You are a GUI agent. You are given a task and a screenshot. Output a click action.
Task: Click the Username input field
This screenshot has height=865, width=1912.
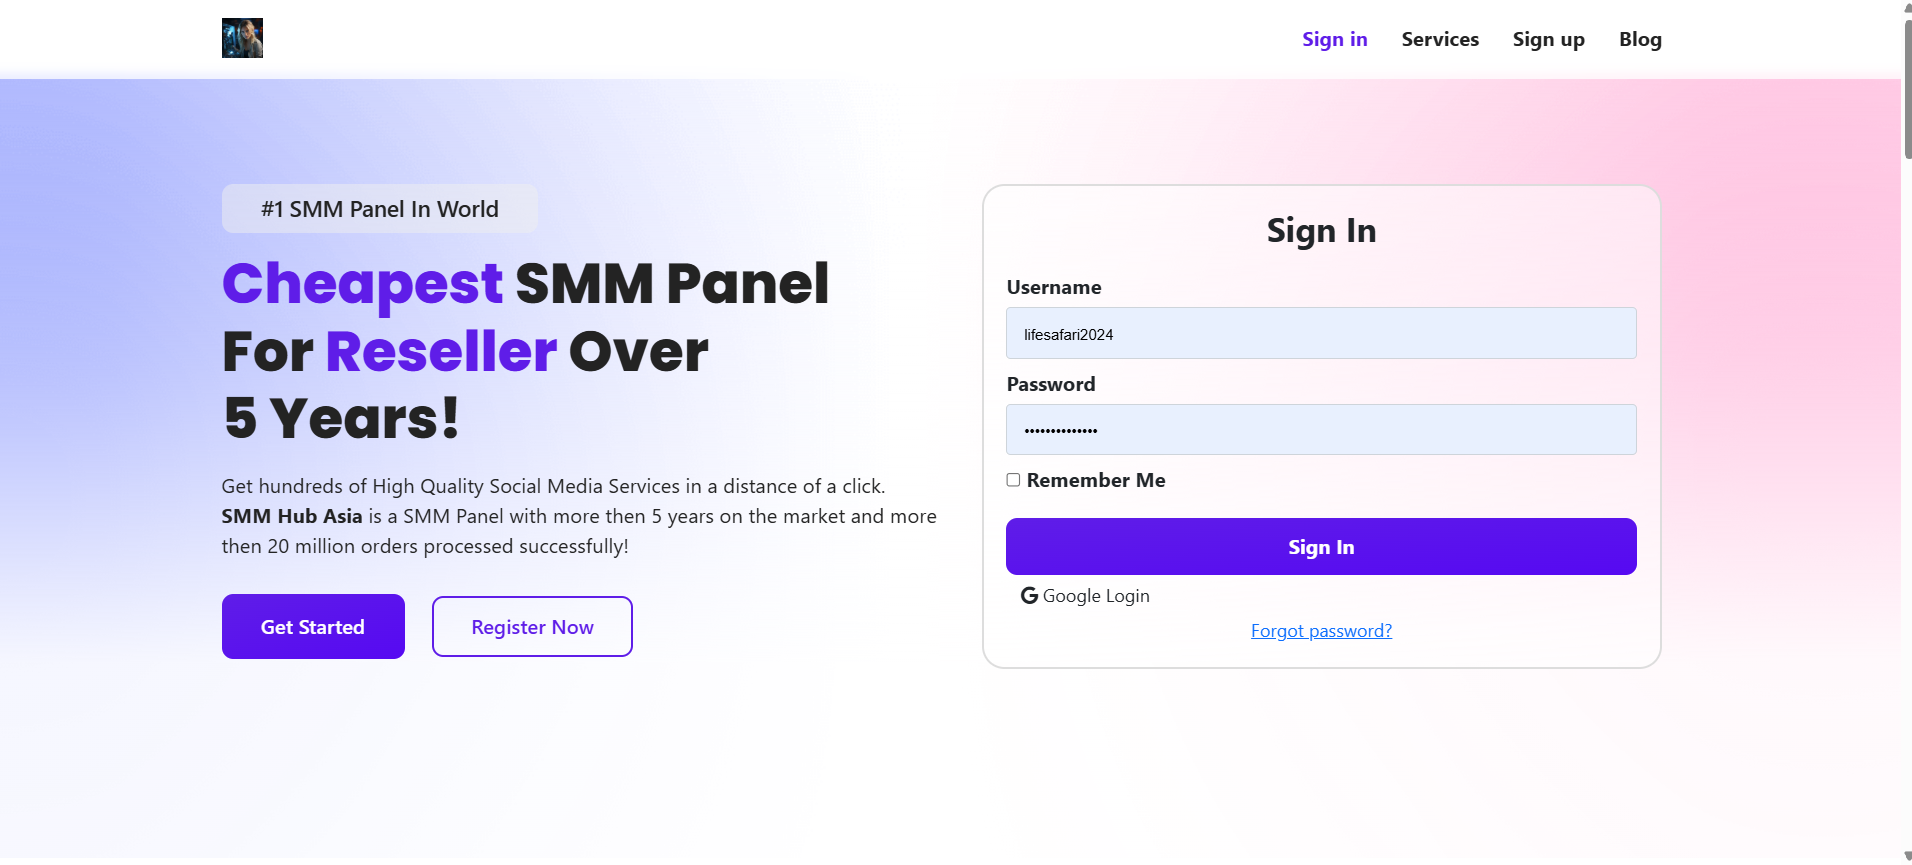click(1320, 333)
